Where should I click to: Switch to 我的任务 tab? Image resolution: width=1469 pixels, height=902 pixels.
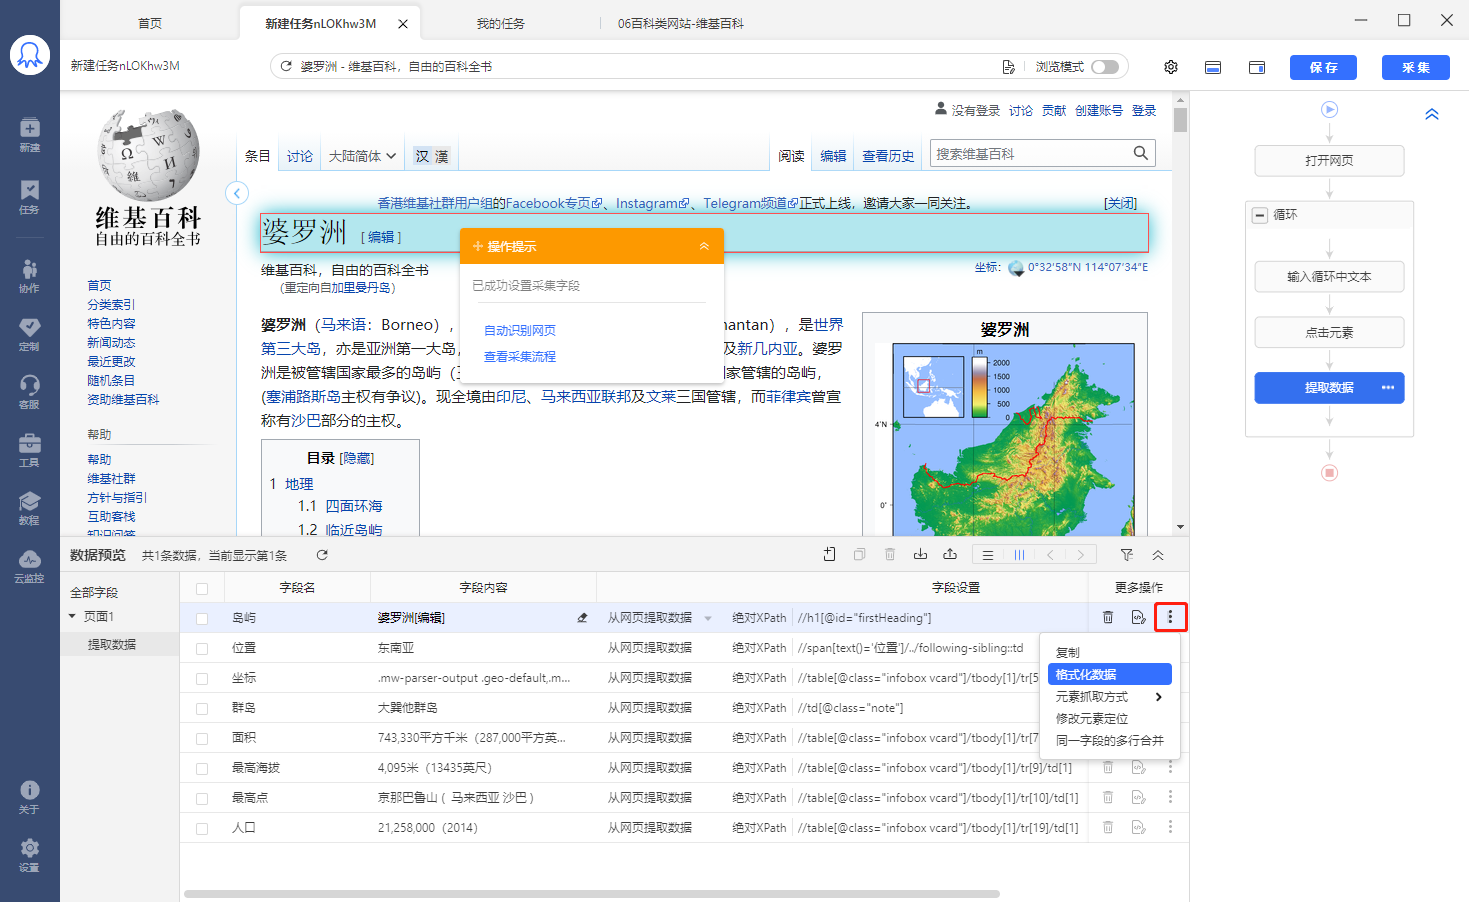501,23
